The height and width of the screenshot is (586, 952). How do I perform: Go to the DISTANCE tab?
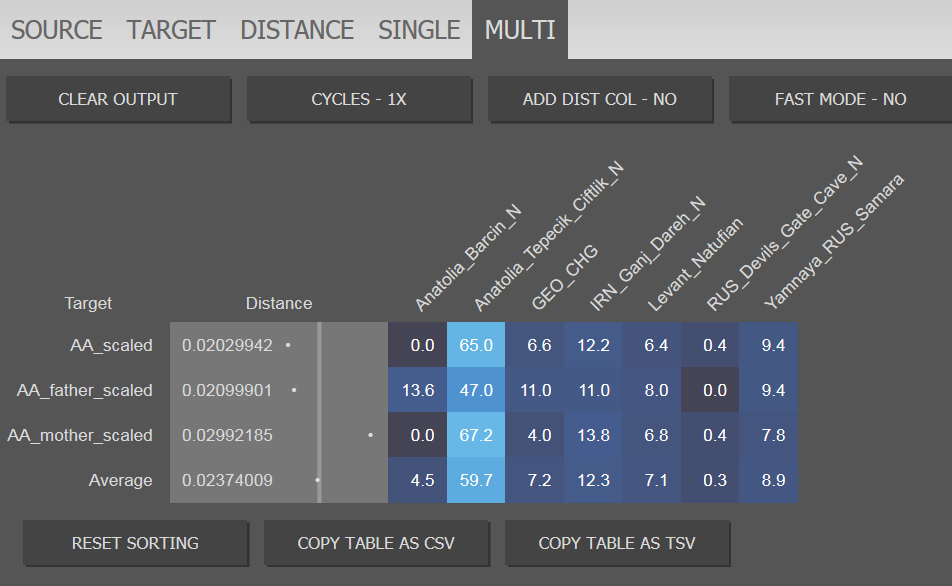click(x=297, y=30)
